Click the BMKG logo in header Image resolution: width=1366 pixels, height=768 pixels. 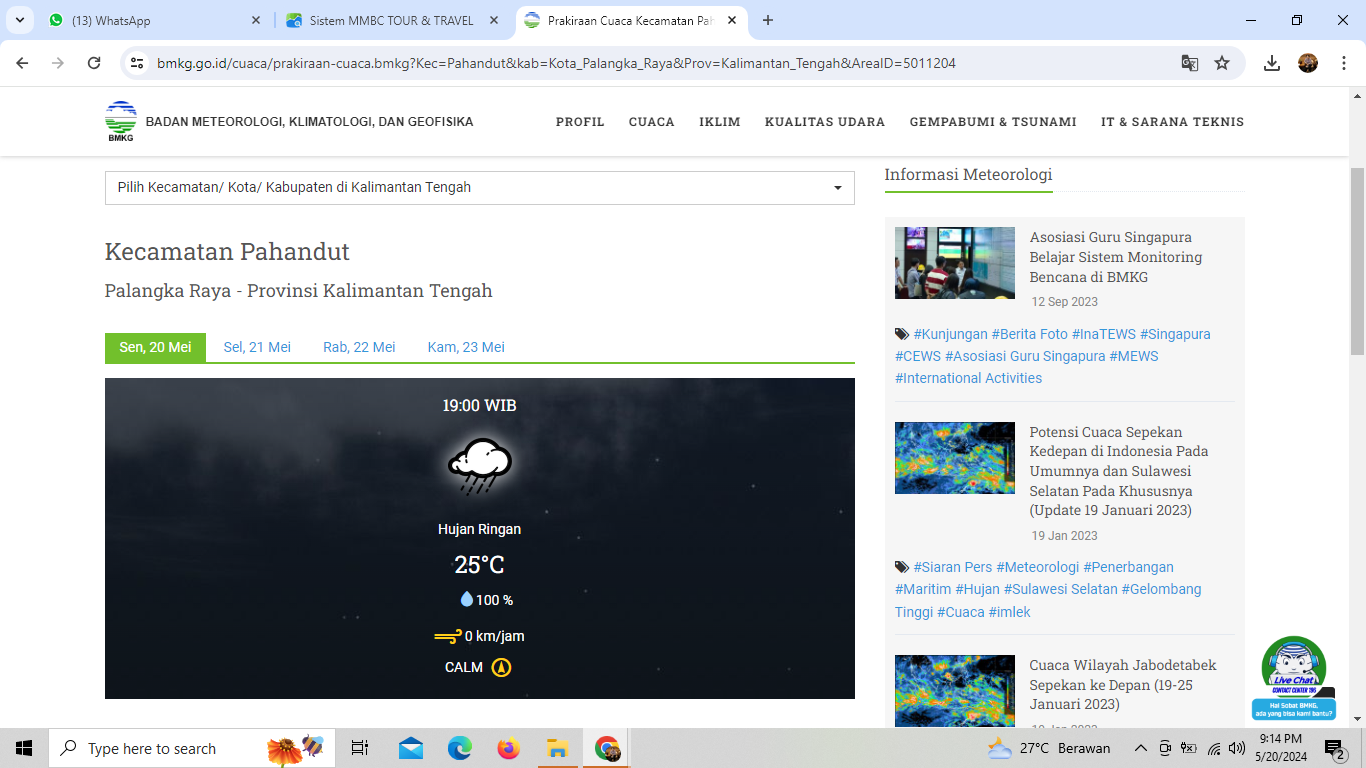[121, 122]
